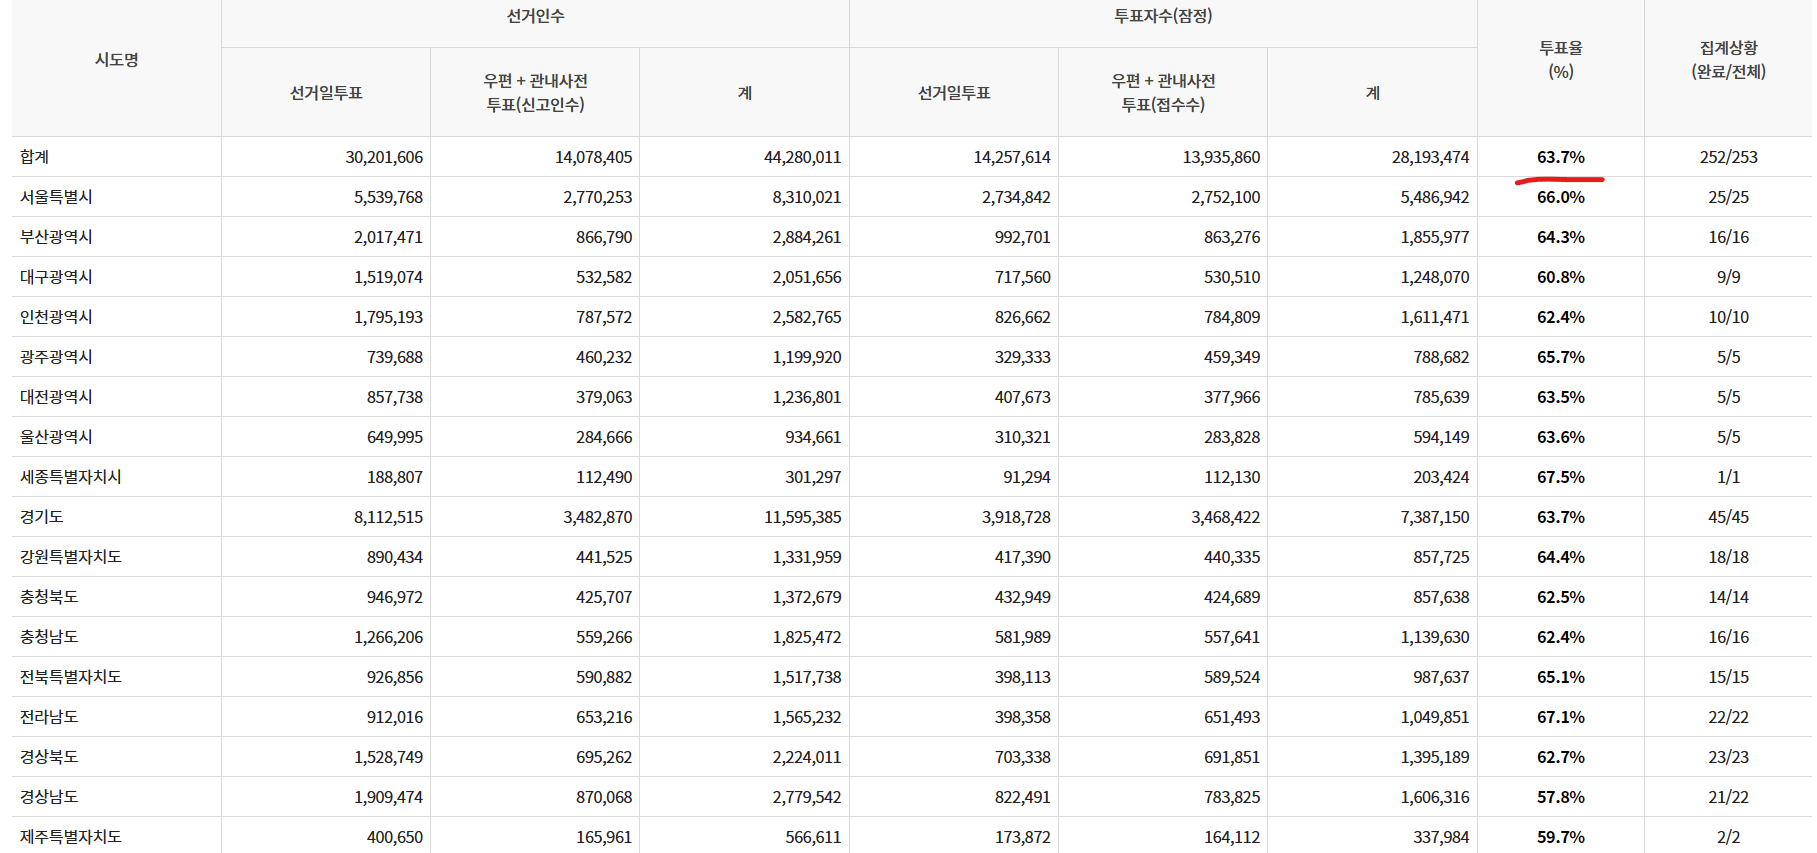The image size is (1817, 853).
Task: Select 세종특별자치시 turnout value 67.5%
Action: point(1560,477)
